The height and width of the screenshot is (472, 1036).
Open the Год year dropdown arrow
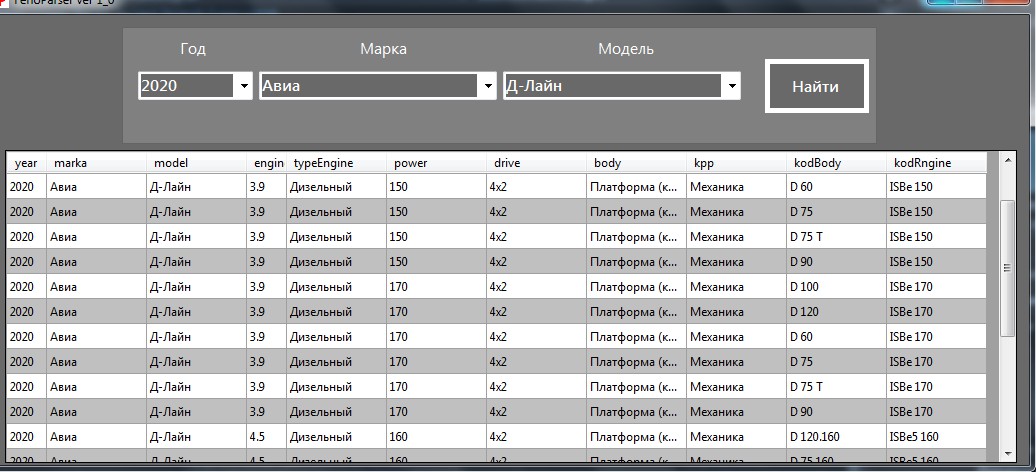tap(244, 86)
